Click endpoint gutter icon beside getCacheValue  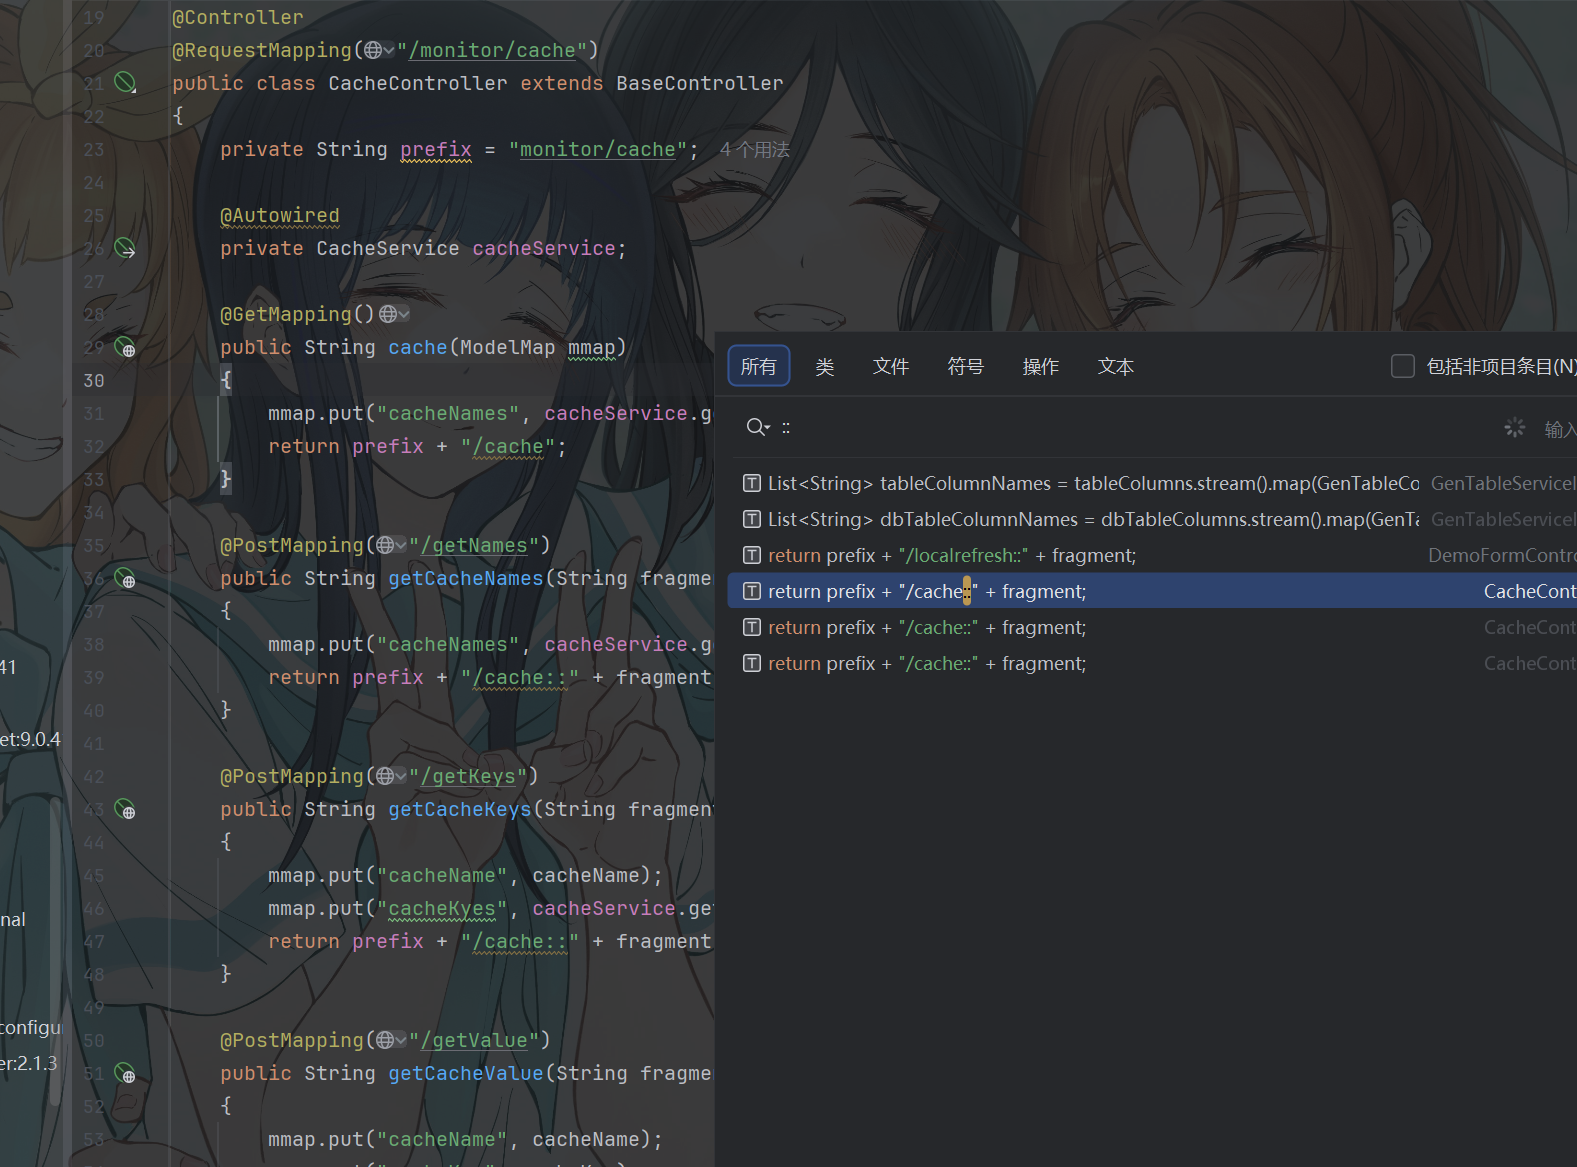[x=125, y=1073]
